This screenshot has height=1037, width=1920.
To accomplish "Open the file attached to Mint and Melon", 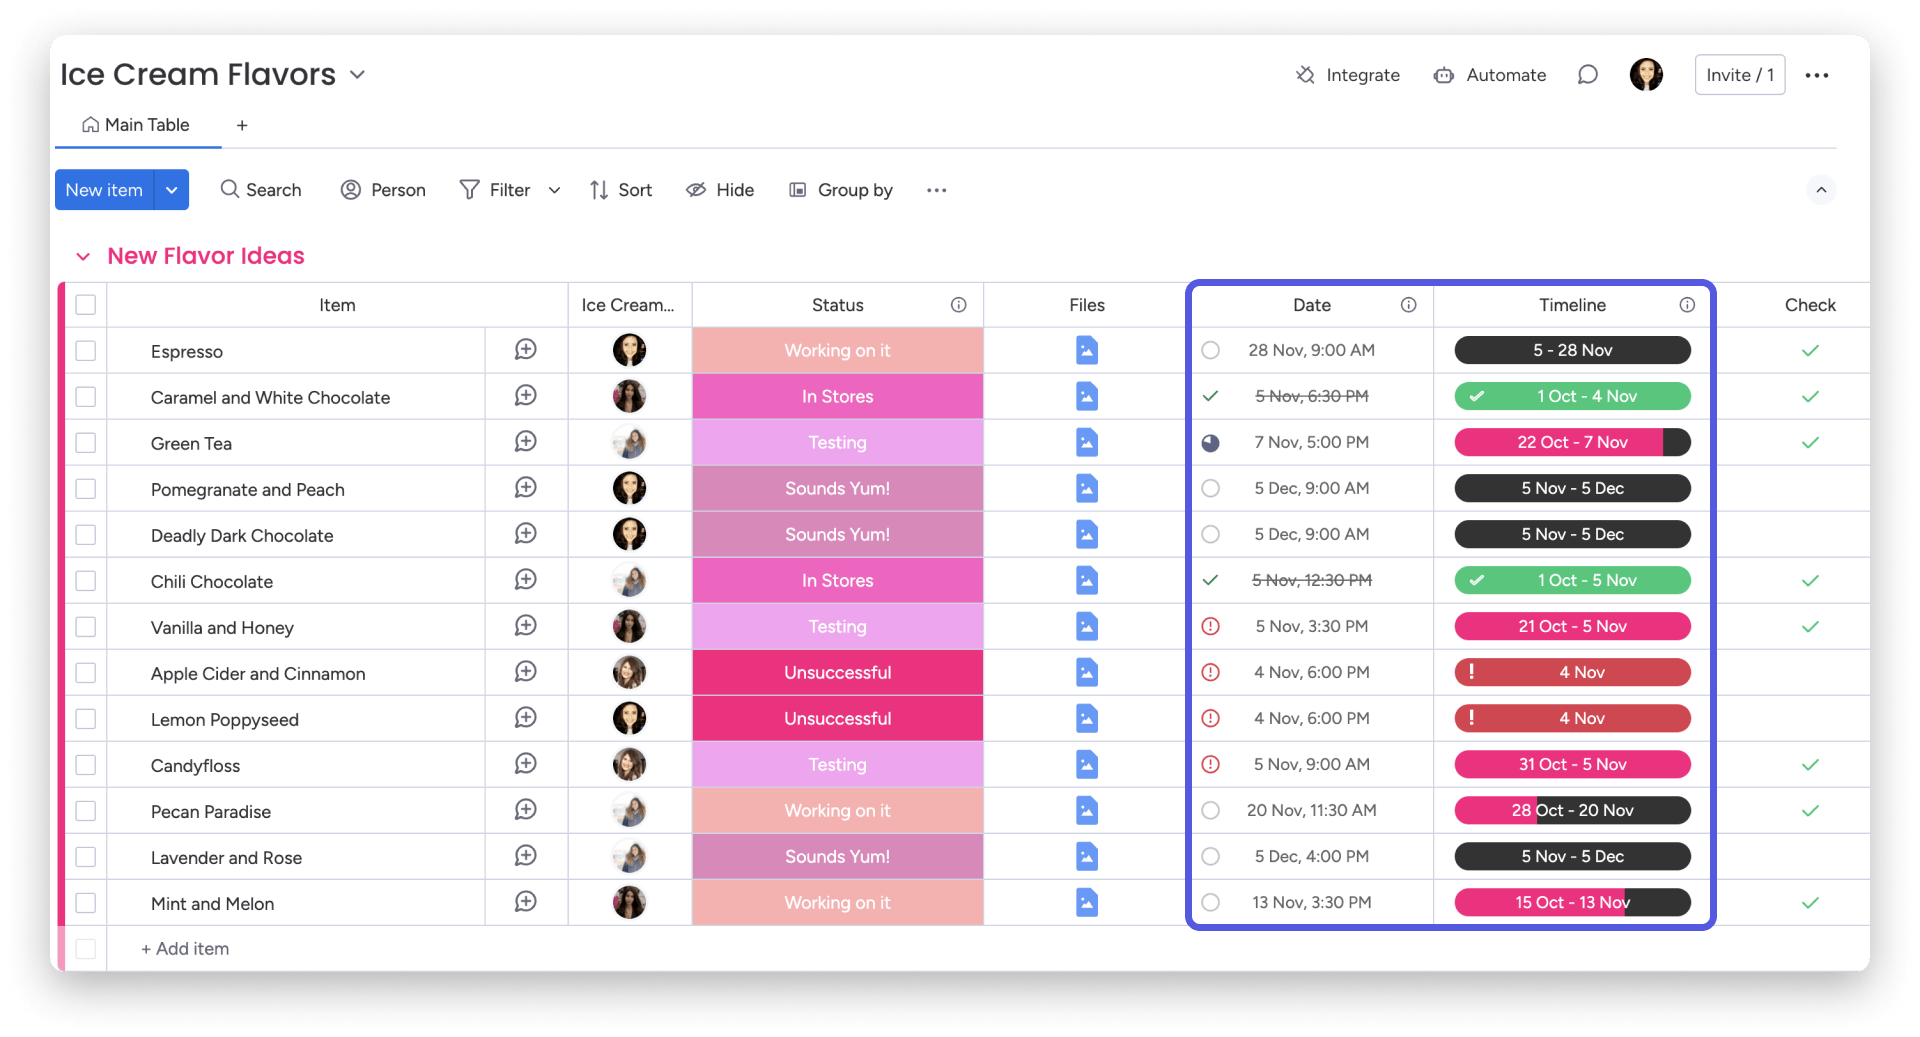I will (1087, 902).
